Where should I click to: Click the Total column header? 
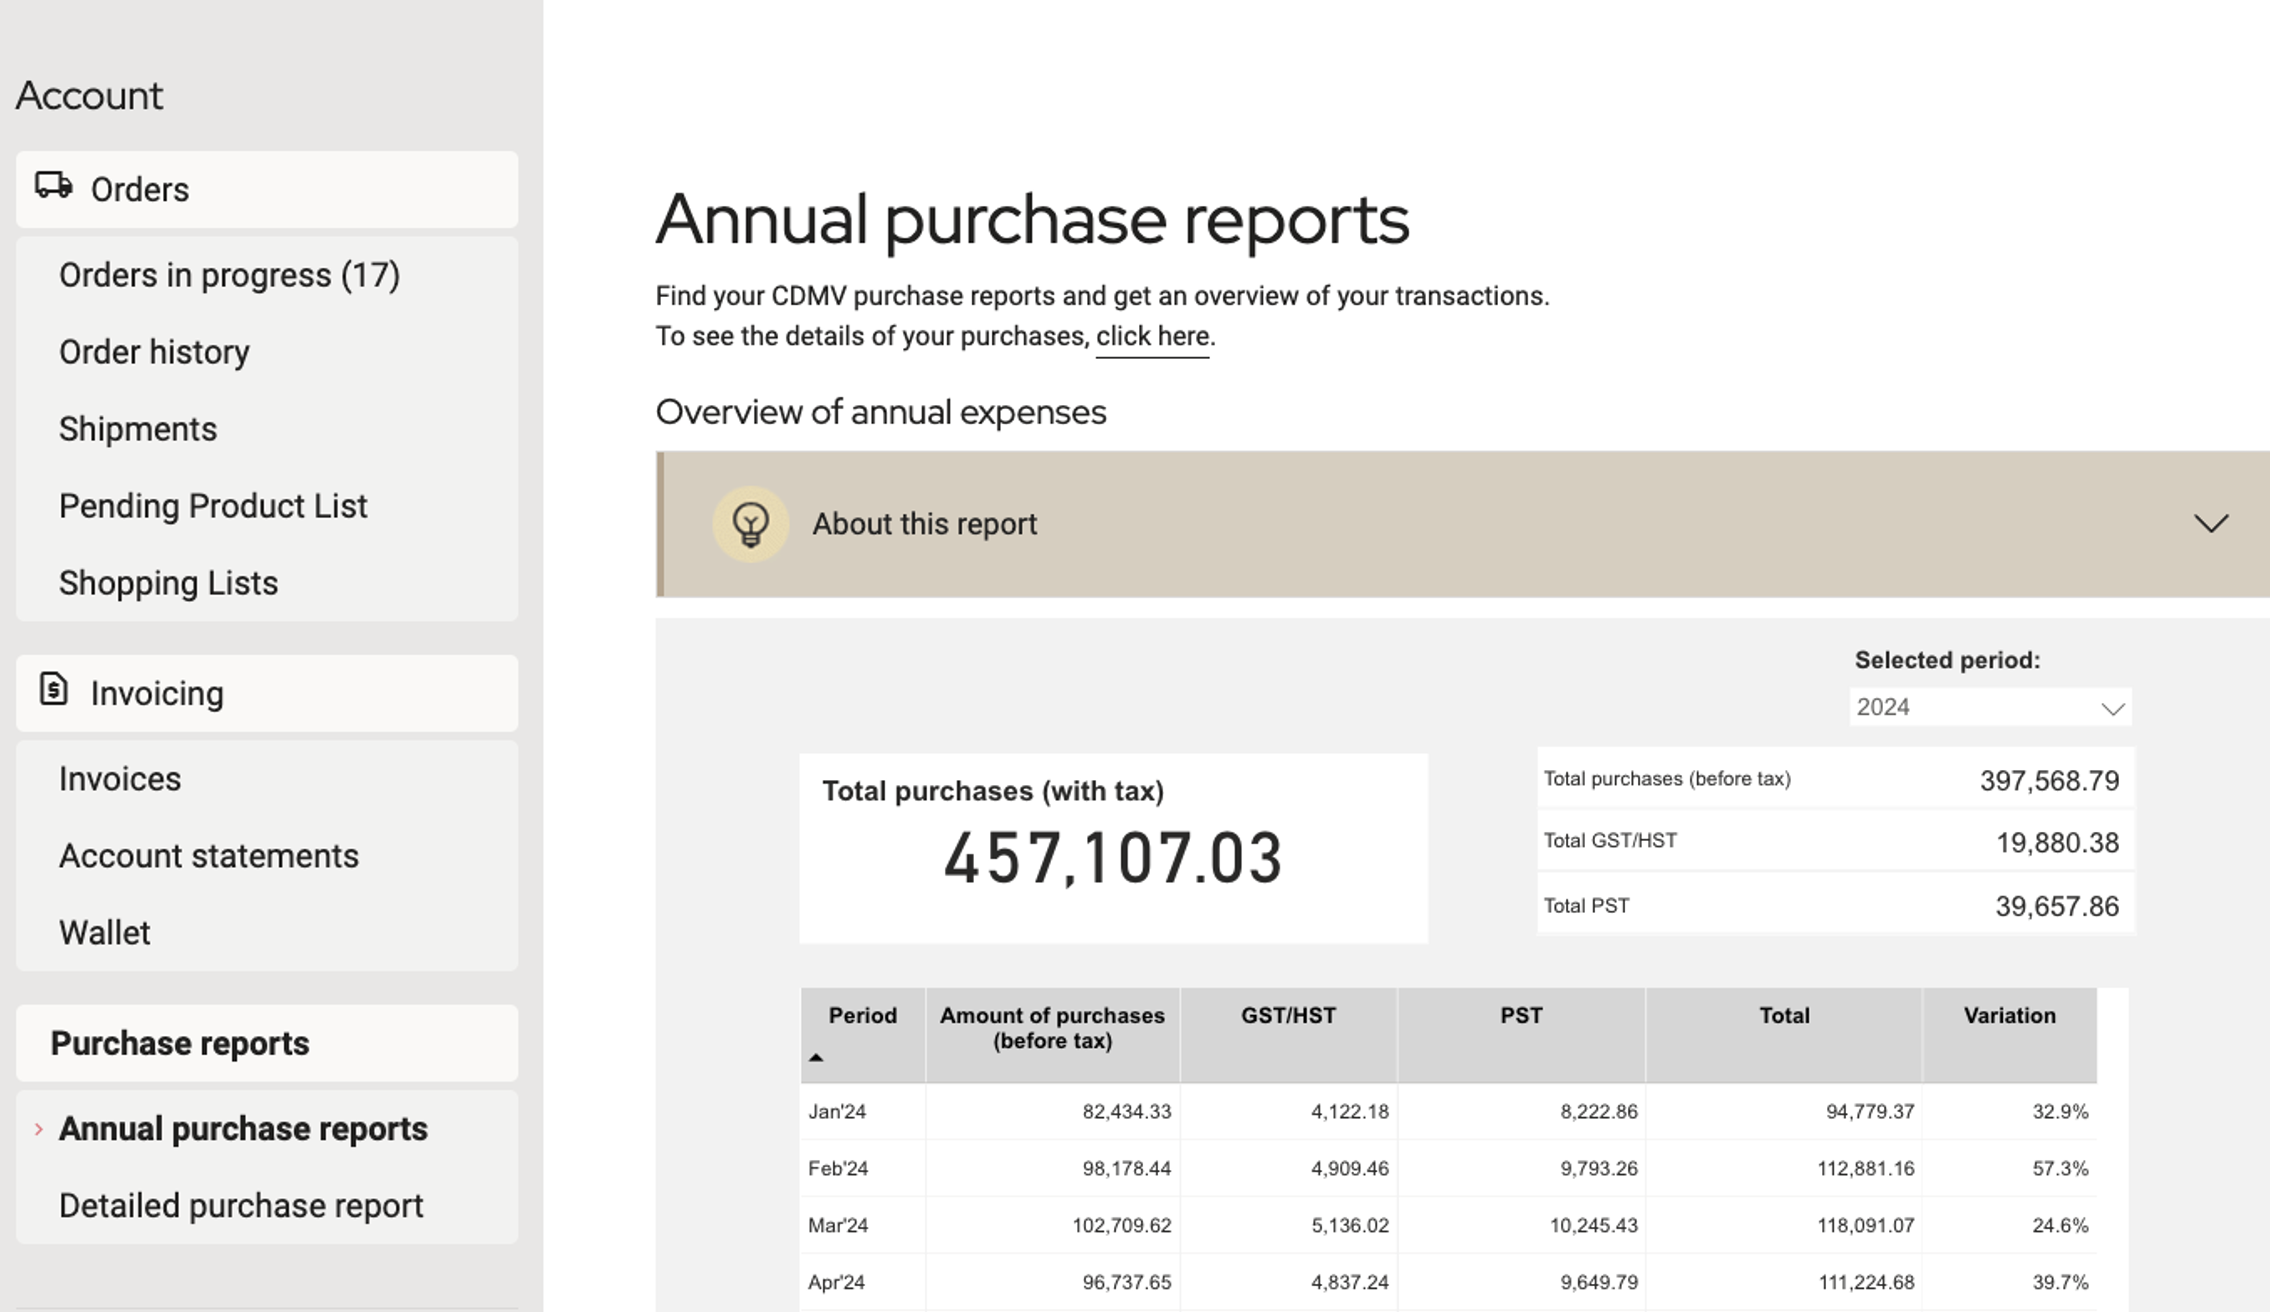1783,1016
